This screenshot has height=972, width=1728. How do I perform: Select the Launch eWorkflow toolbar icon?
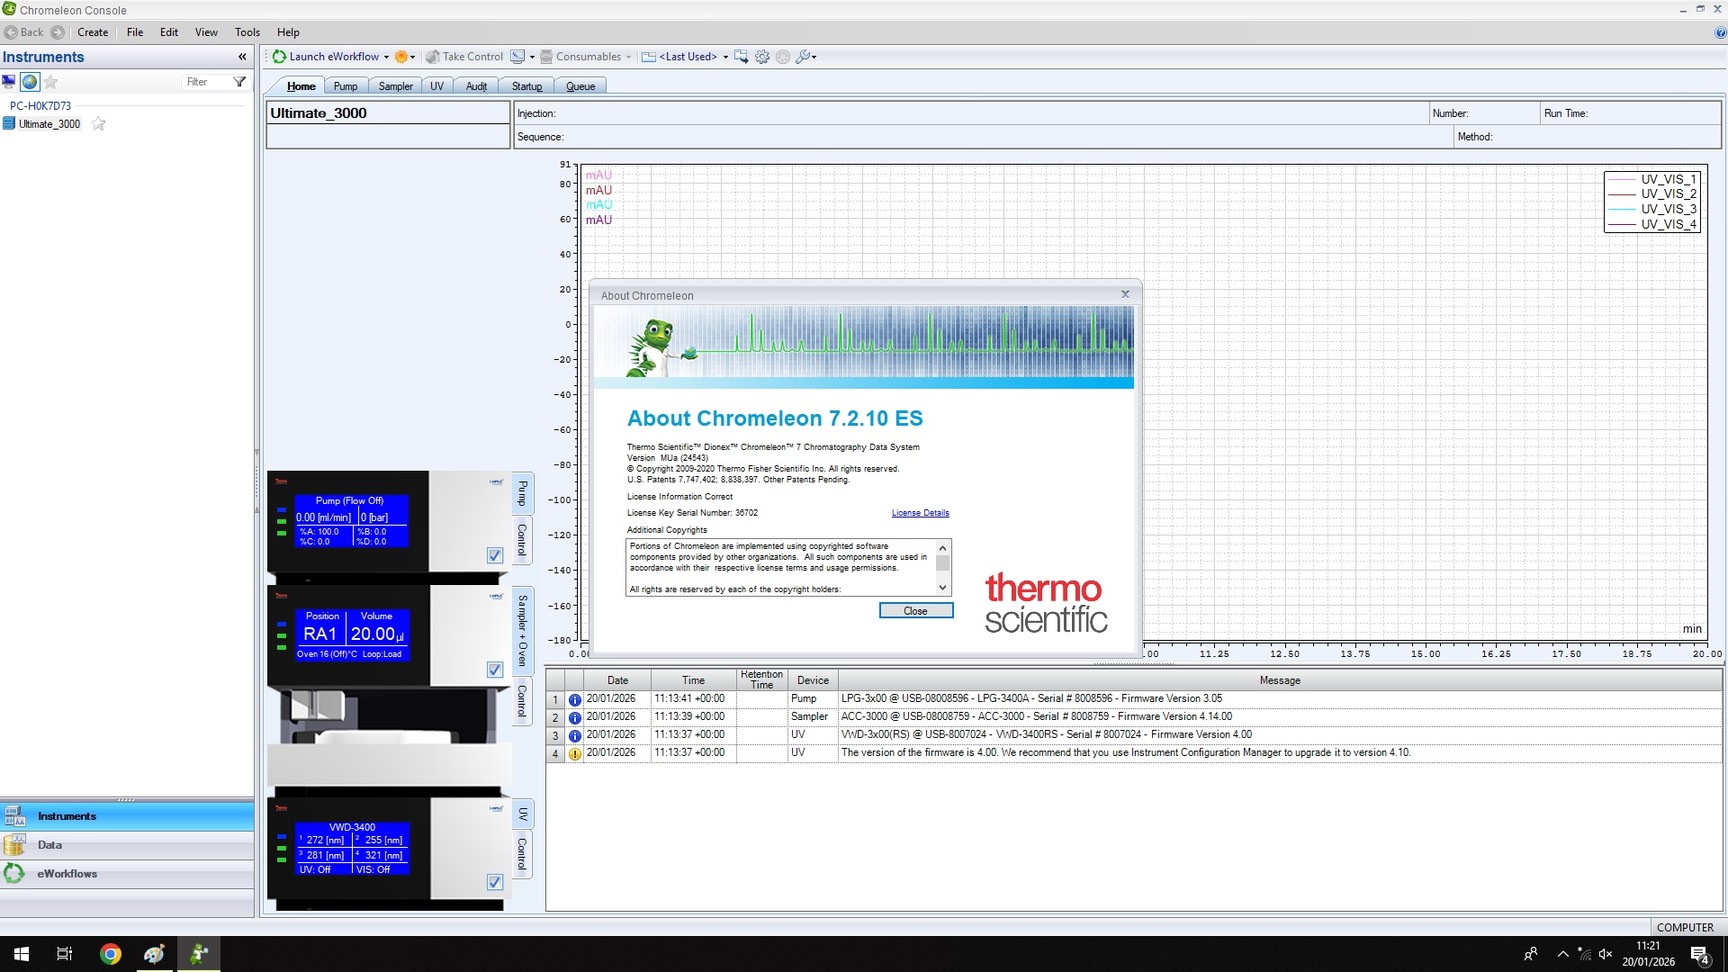(x=278, y=56)
